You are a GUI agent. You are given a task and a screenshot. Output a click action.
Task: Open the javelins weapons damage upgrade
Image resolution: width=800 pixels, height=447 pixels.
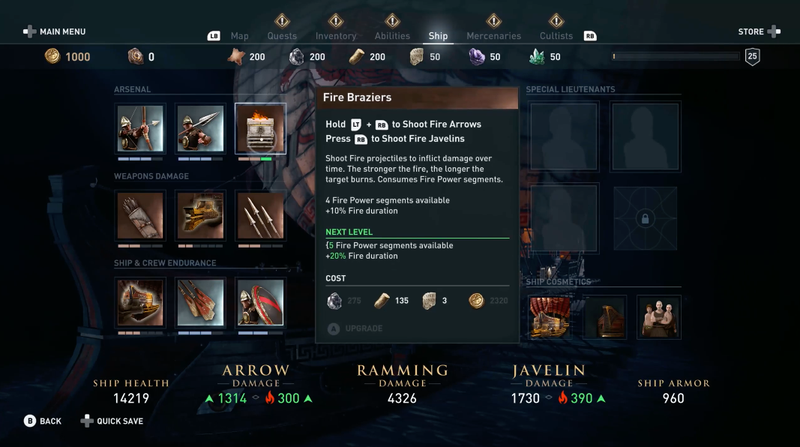(x=260, y=215)
